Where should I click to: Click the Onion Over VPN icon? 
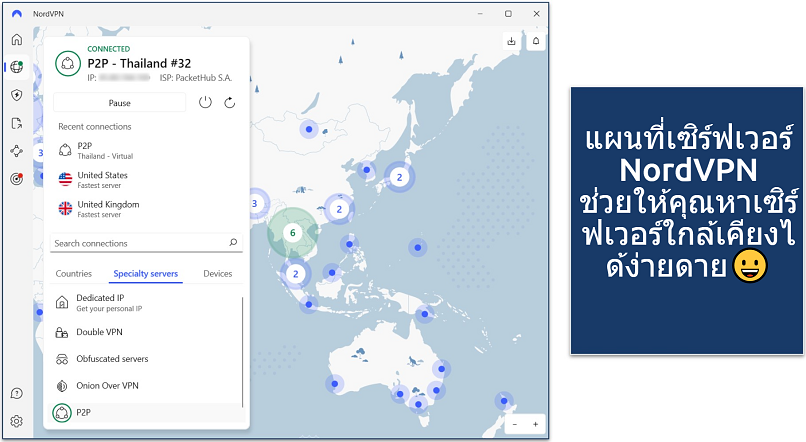[x=62, y=386]
